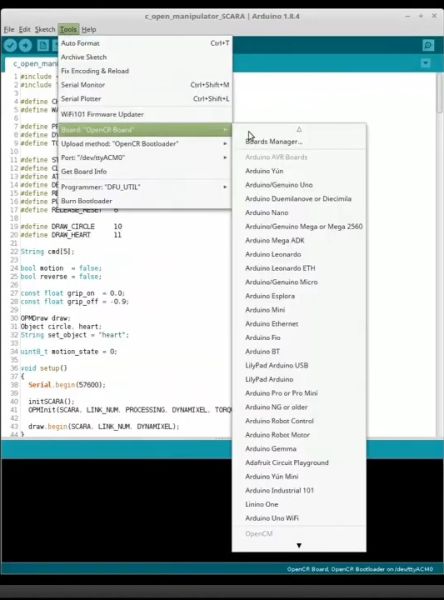This screenshot has width=444, height=600.
Task: Click DRAW_HEART define on line 20
Action: point(71,235)
